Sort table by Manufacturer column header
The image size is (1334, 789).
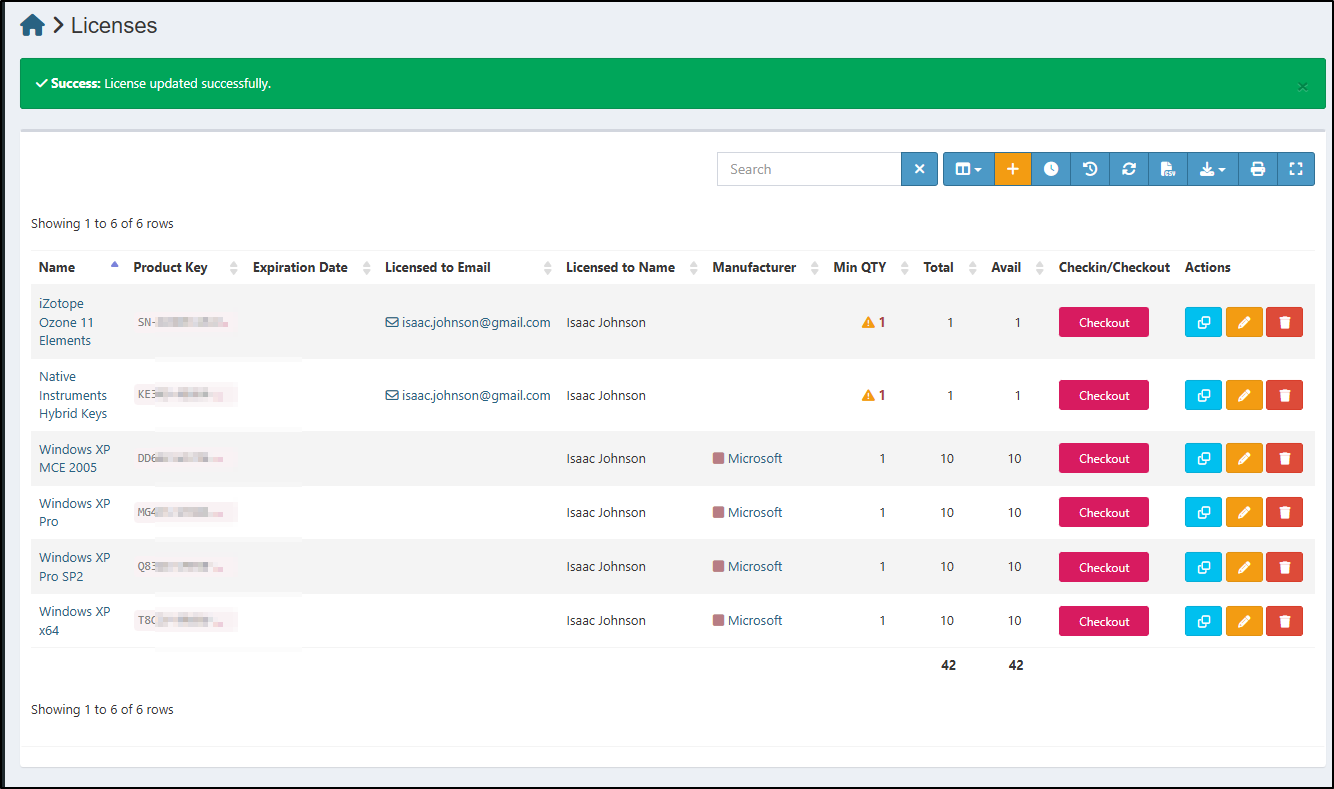coord(754,267)
